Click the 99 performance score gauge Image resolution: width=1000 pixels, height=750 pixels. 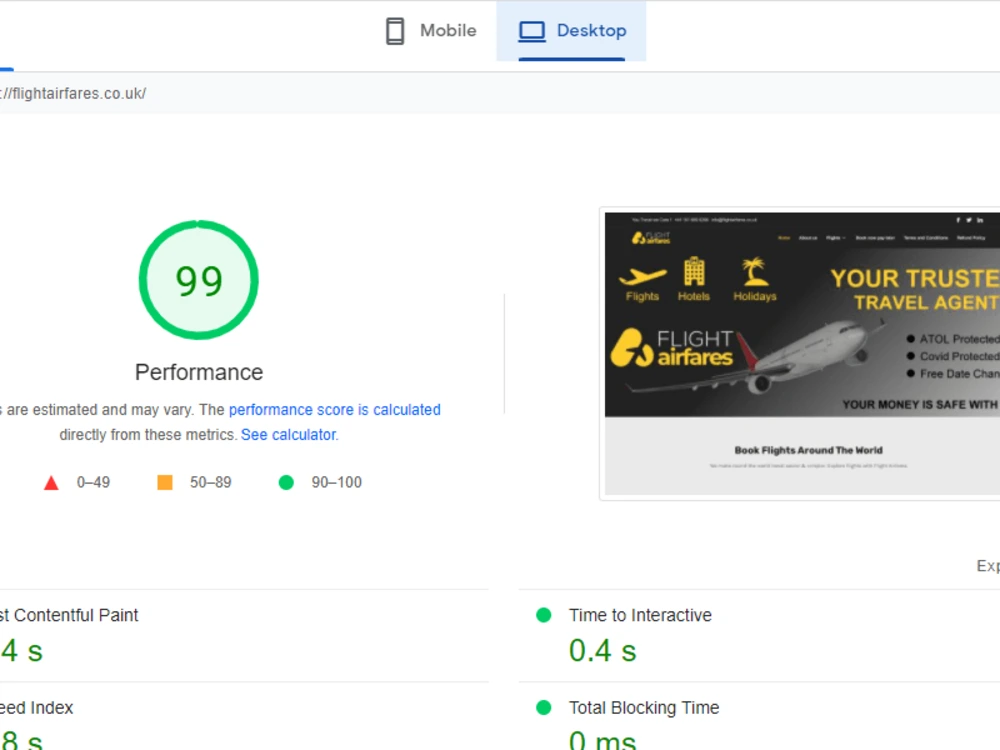pos(198,280)
